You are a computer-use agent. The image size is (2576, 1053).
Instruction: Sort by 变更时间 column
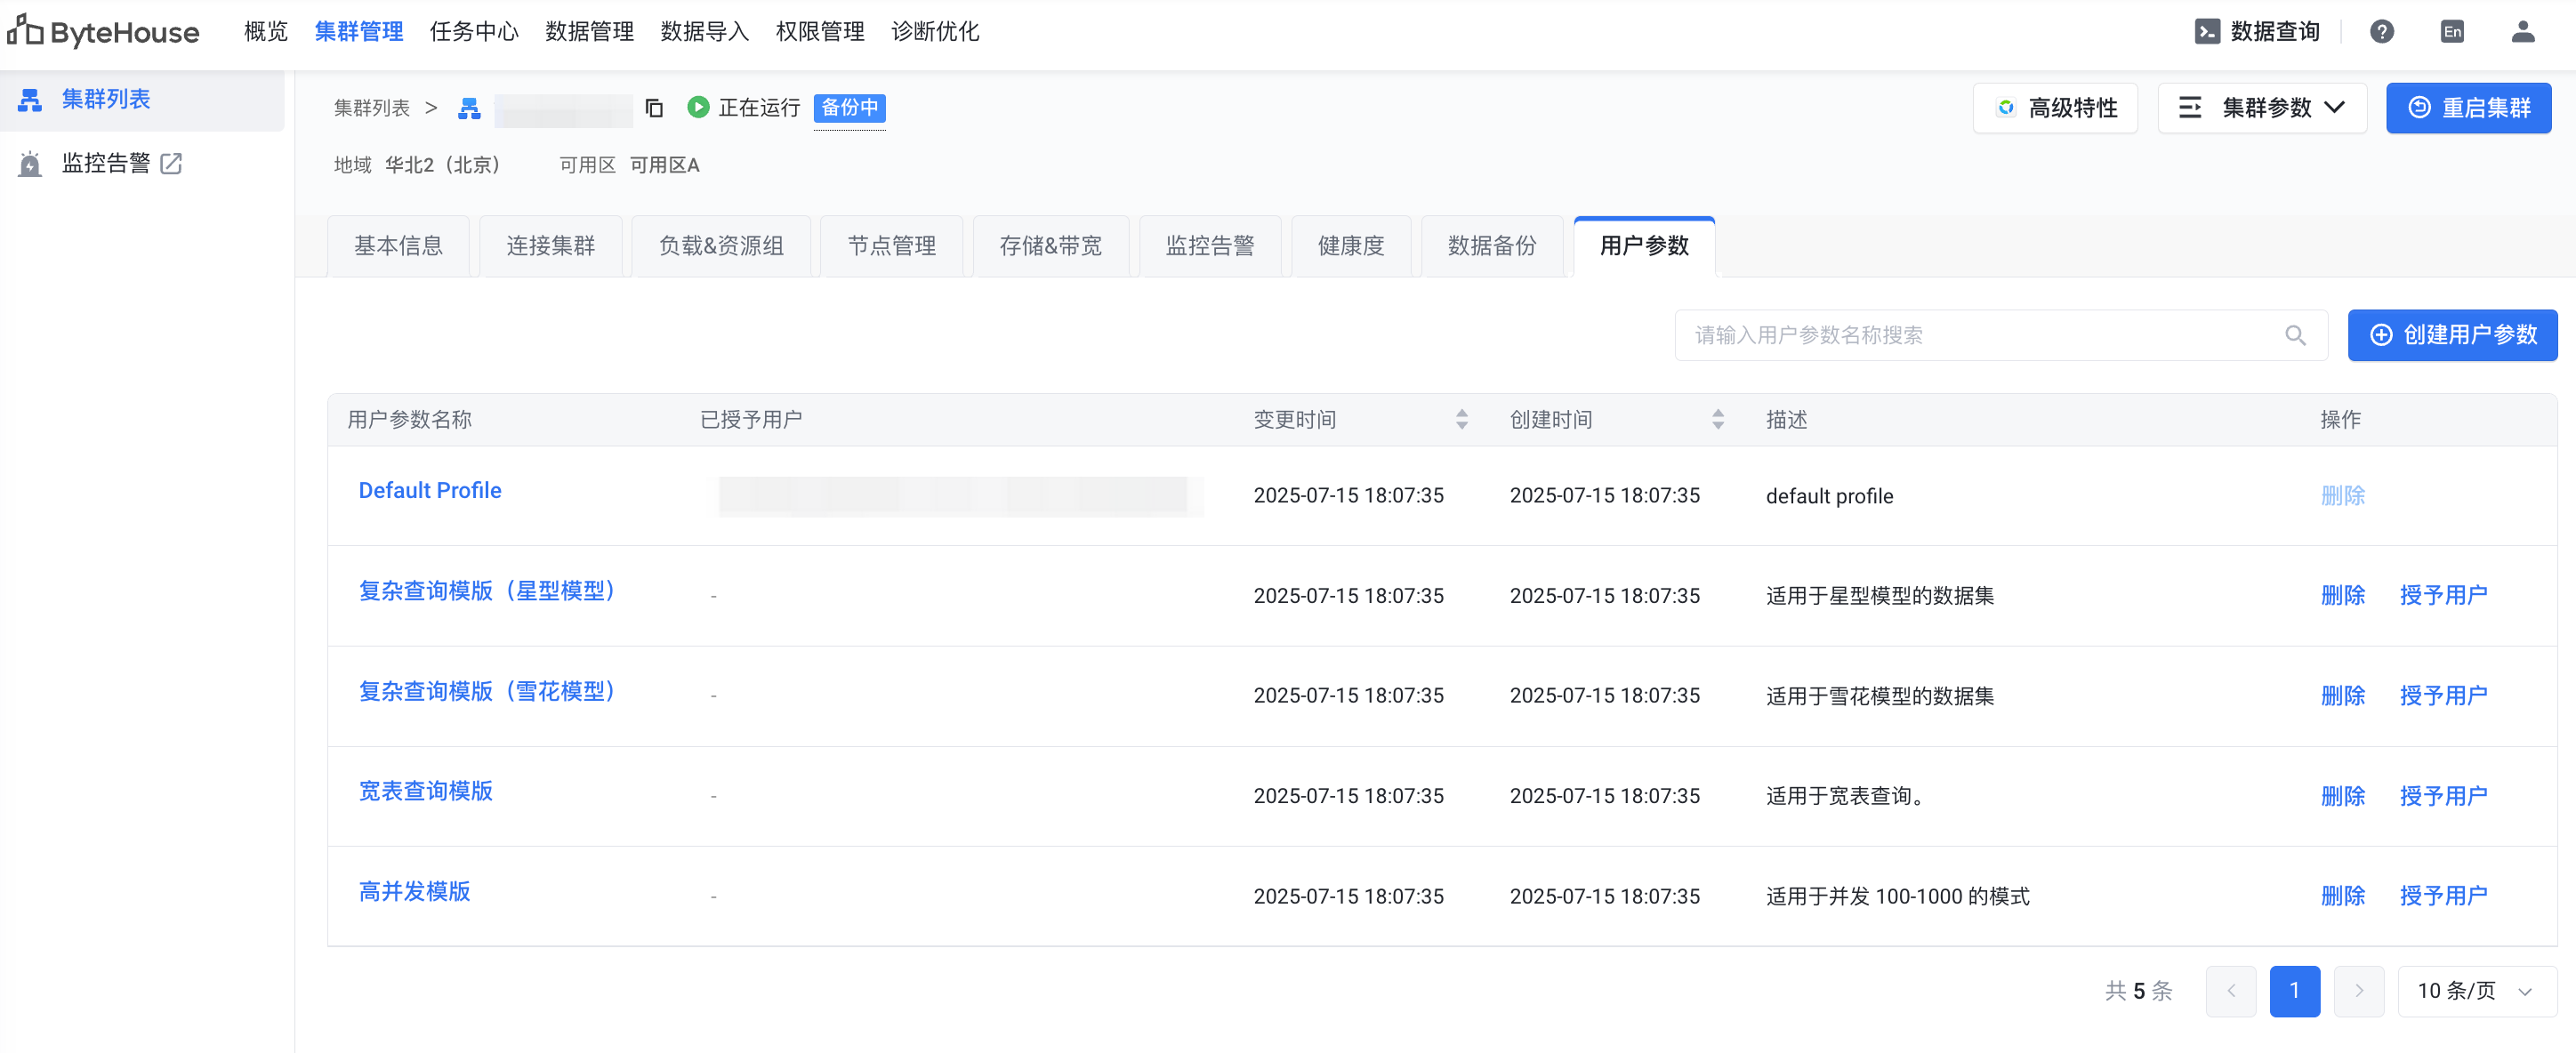click(1461, 419)
